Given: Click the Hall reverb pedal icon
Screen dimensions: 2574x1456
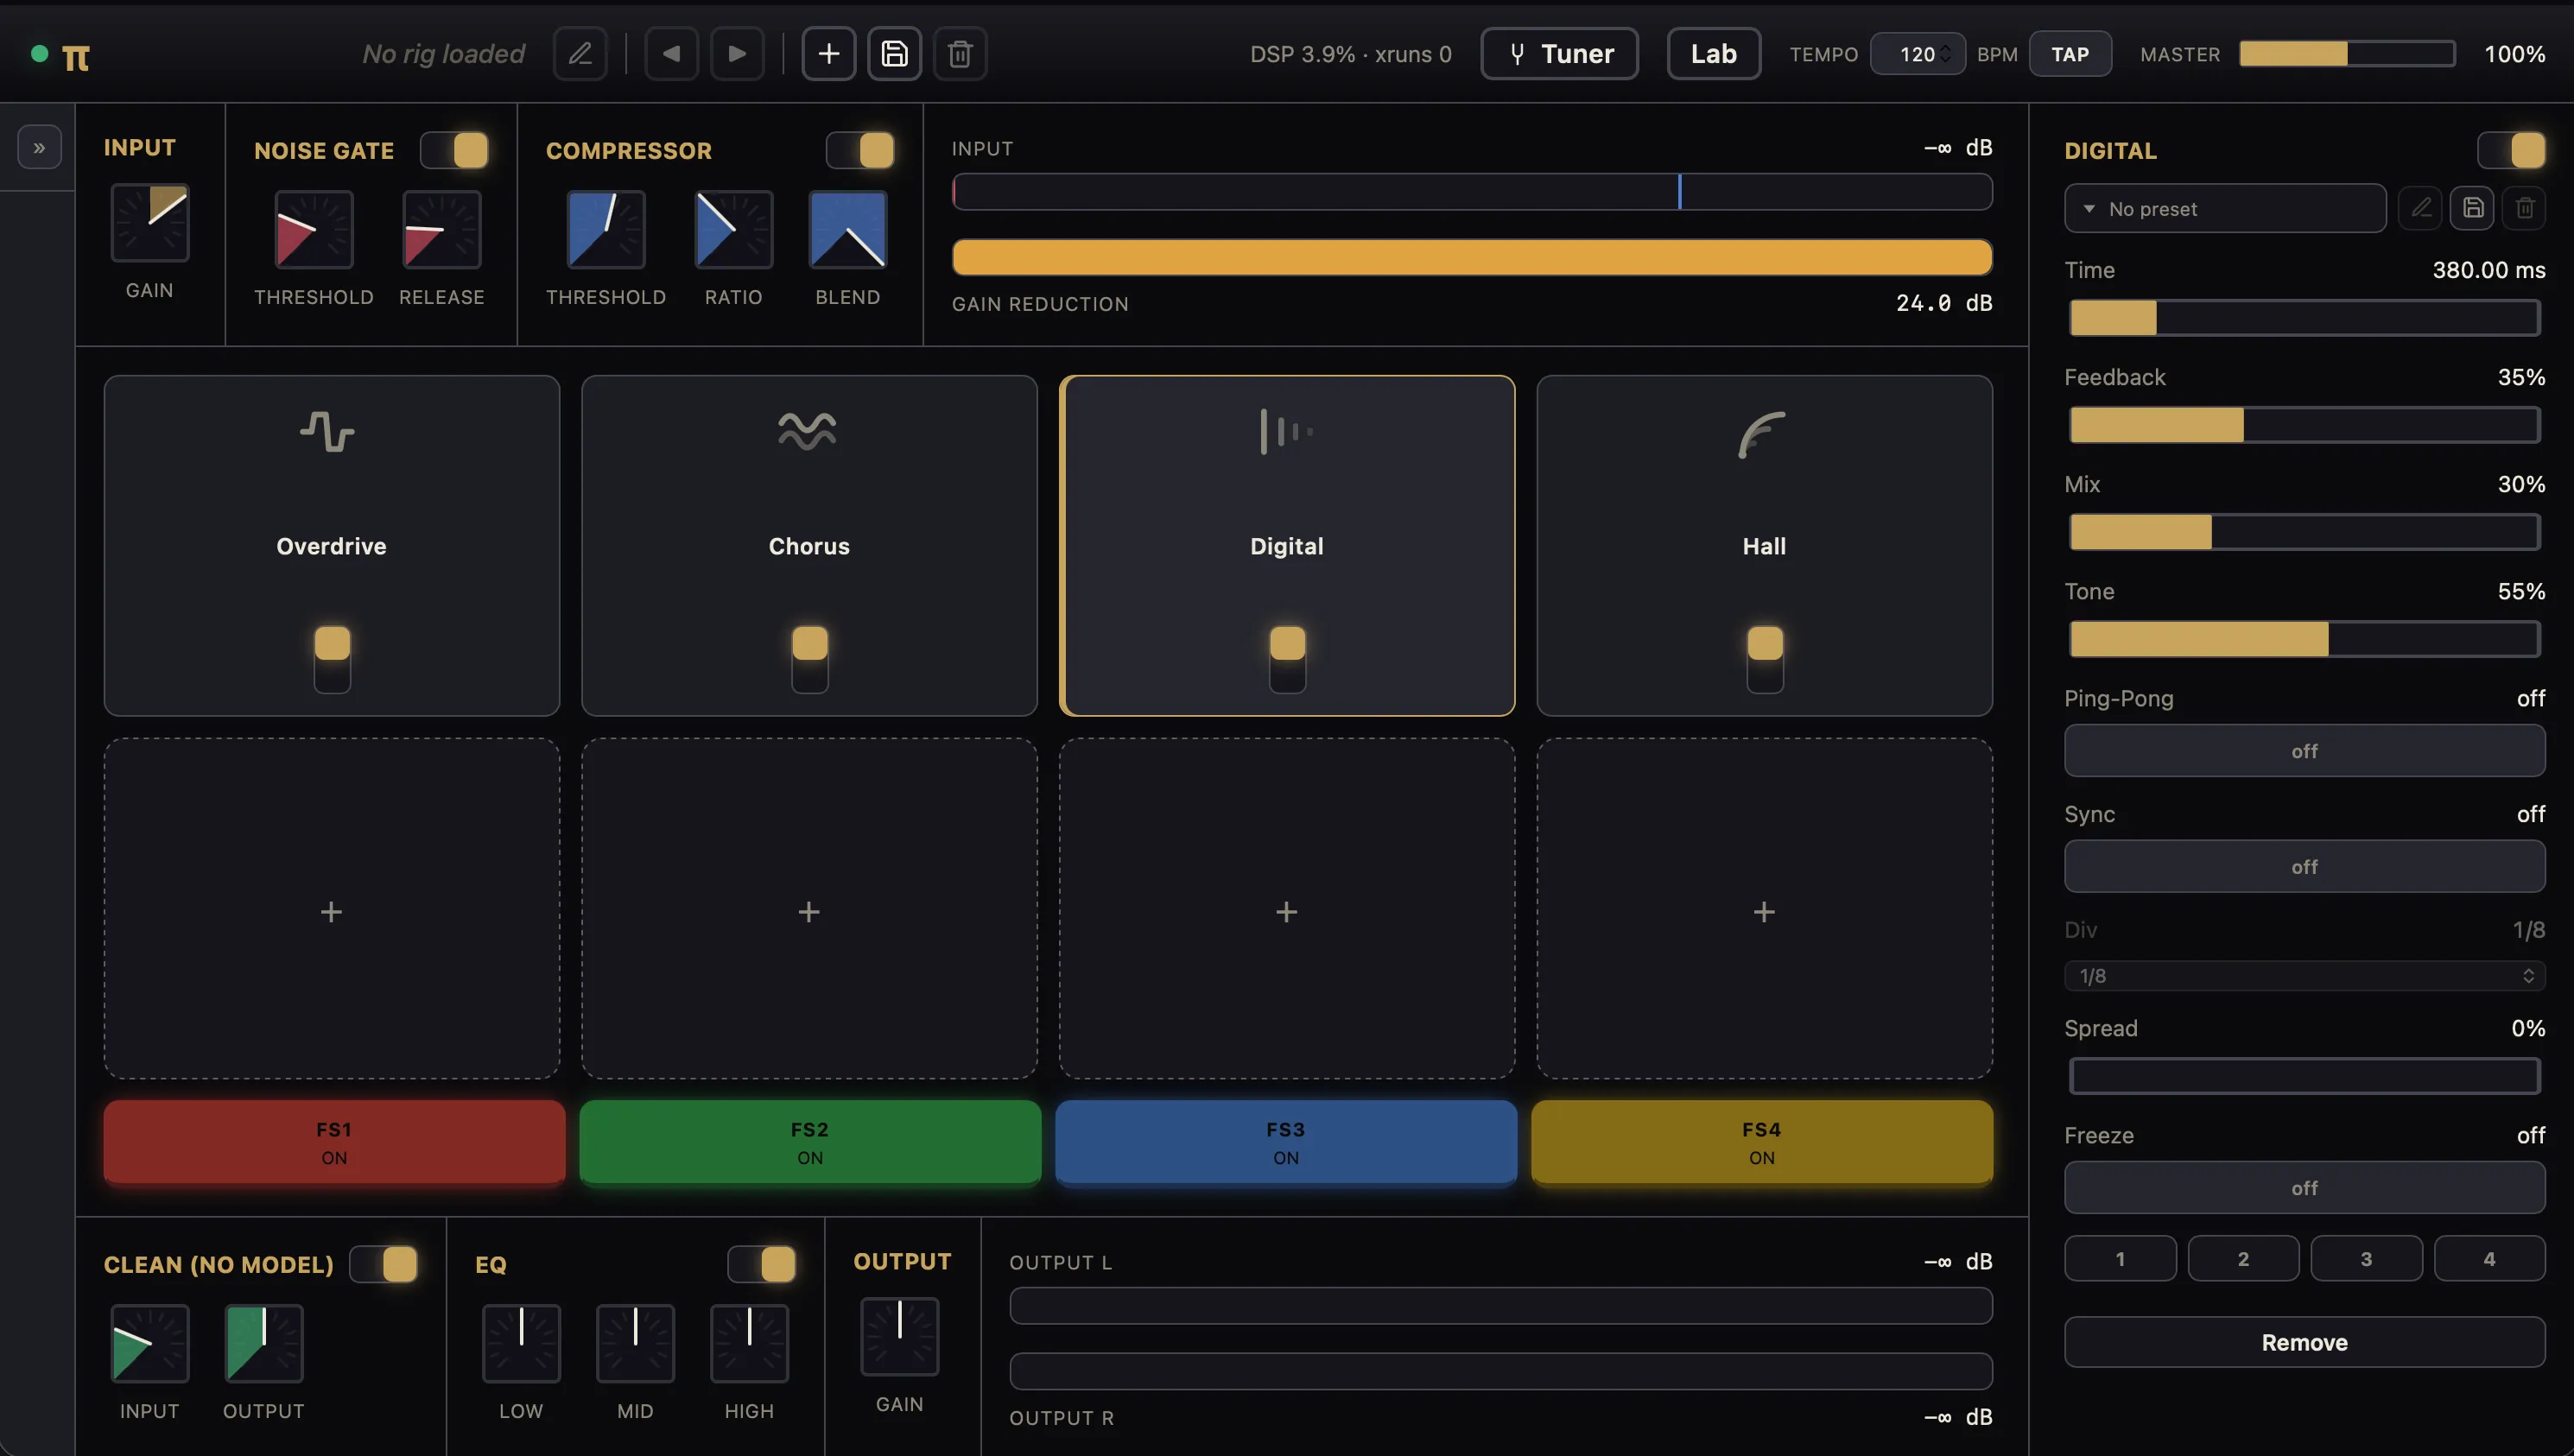Looking at the screenshot, I should pyautogui.click(x=1762, y=434).
